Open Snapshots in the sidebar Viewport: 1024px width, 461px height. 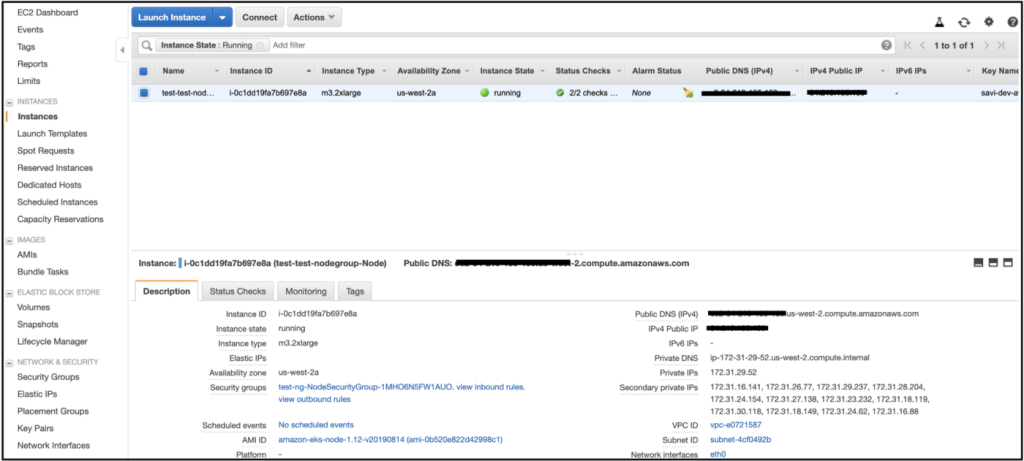pyautogui.click(x=38, y=324)
